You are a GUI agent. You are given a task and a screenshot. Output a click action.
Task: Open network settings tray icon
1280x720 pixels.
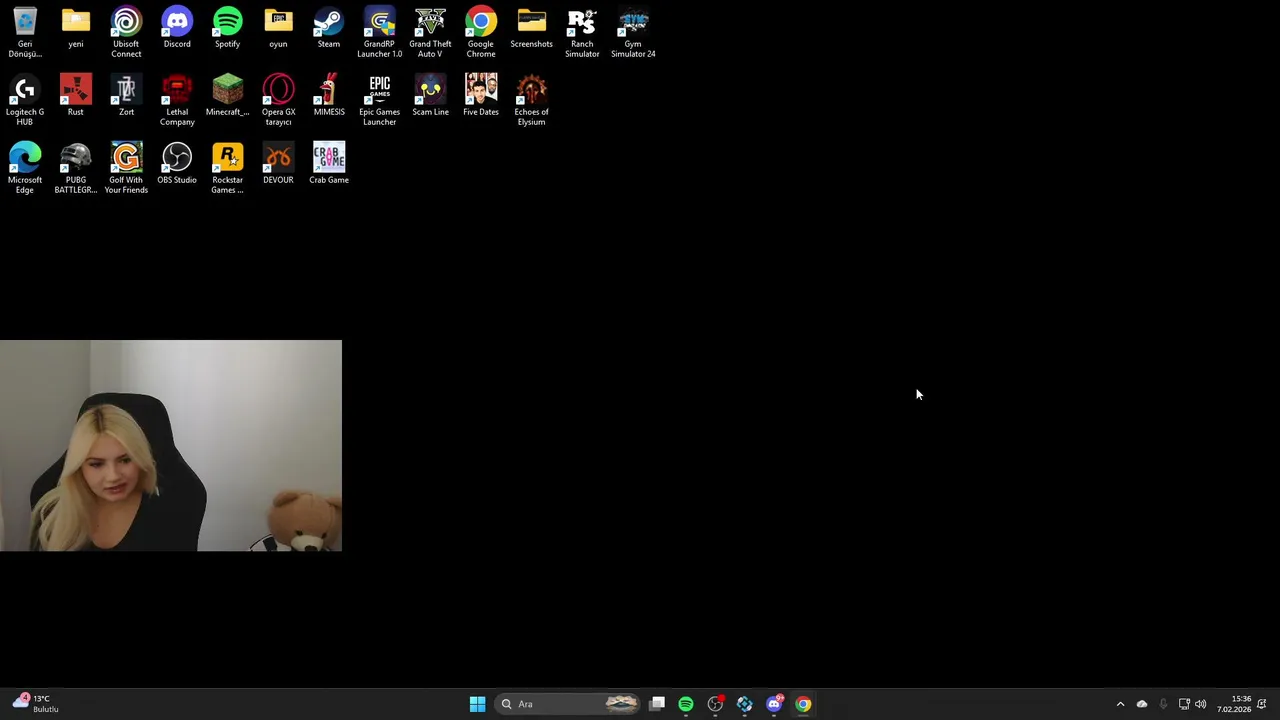(x=1184, y=704)
